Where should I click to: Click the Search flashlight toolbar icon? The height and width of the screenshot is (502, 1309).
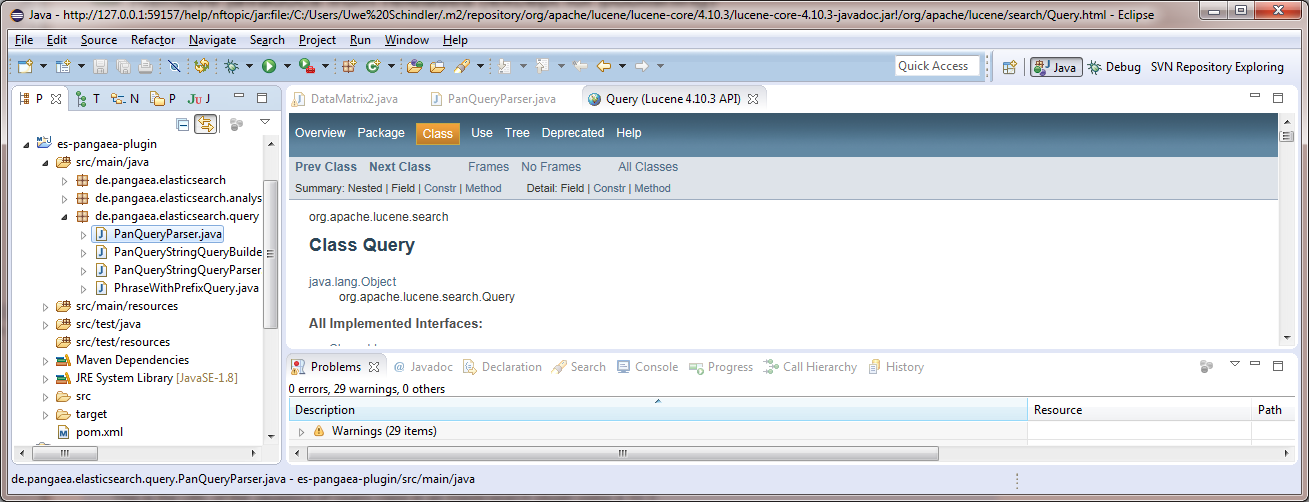461,66
